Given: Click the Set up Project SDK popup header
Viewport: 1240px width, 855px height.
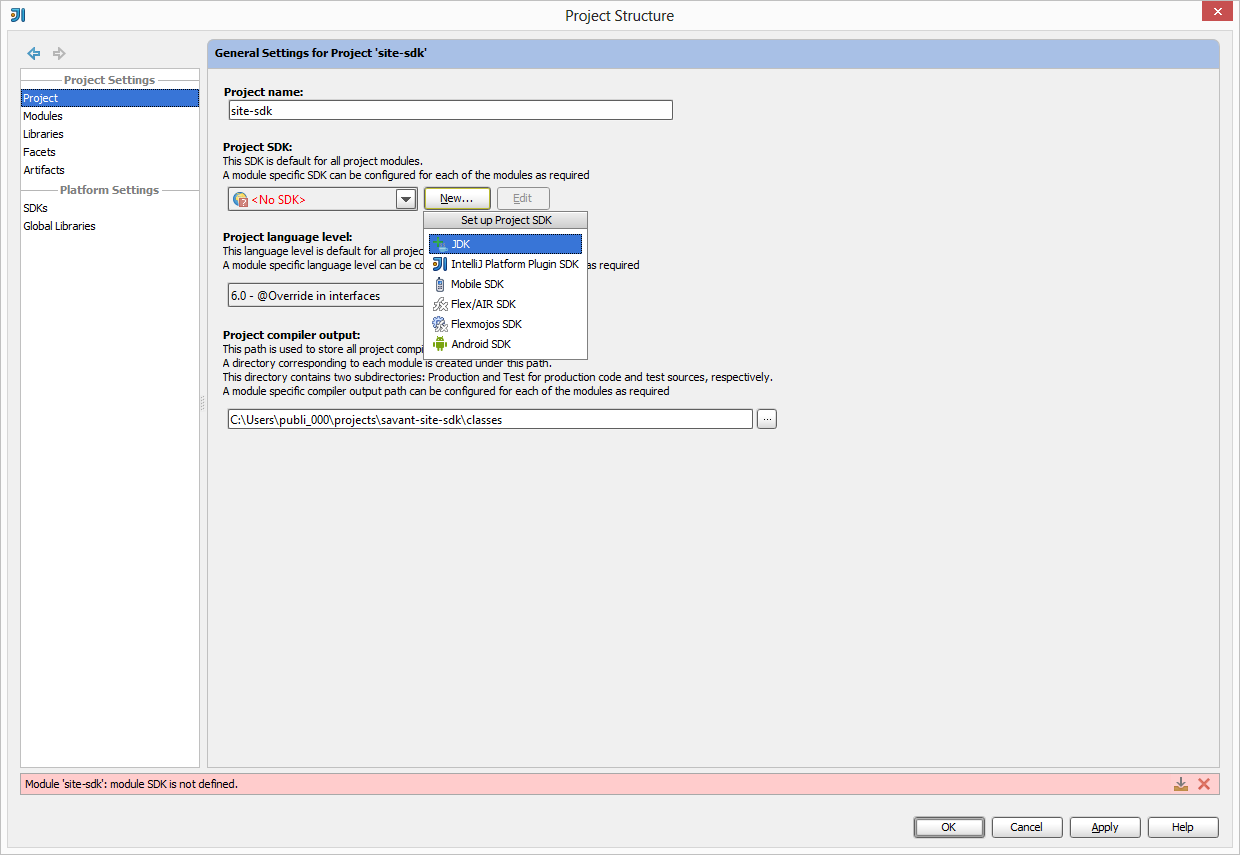Looking at the screenshot, I should [506, 221].
